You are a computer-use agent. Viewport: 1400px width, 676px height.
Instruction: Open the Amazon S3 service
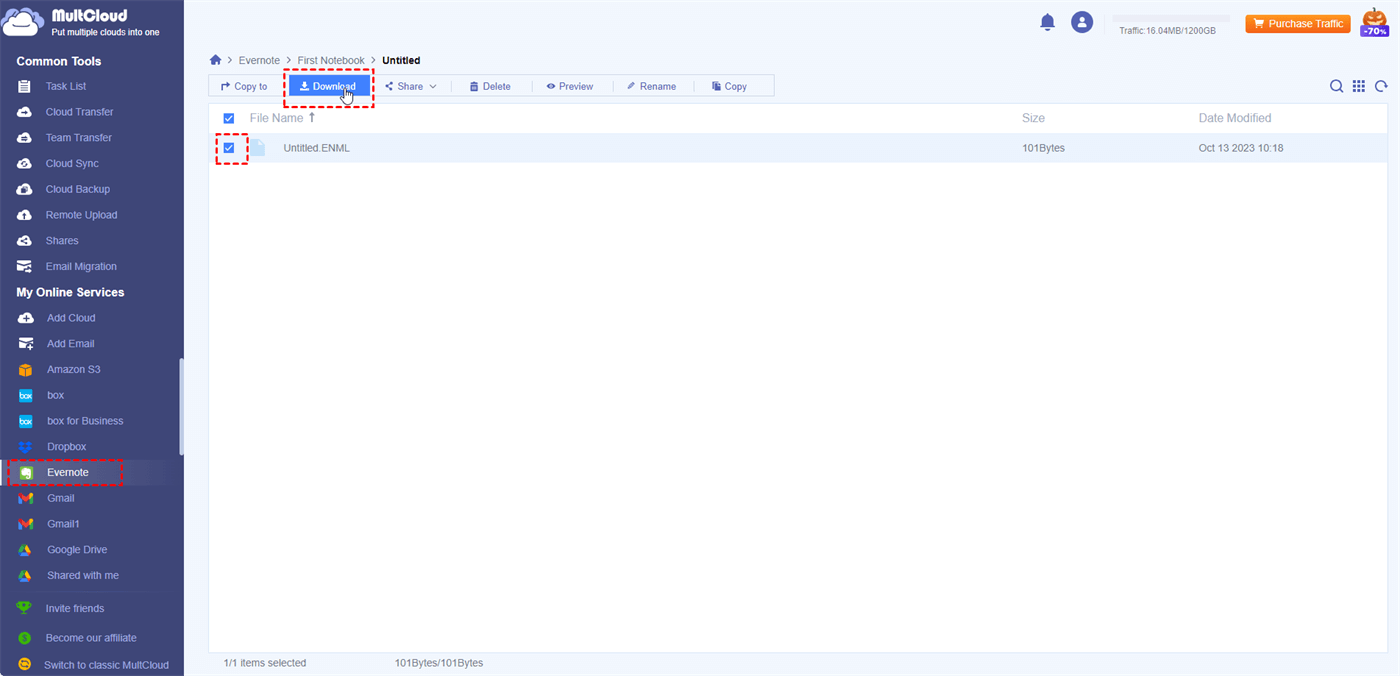click(73, 370)
